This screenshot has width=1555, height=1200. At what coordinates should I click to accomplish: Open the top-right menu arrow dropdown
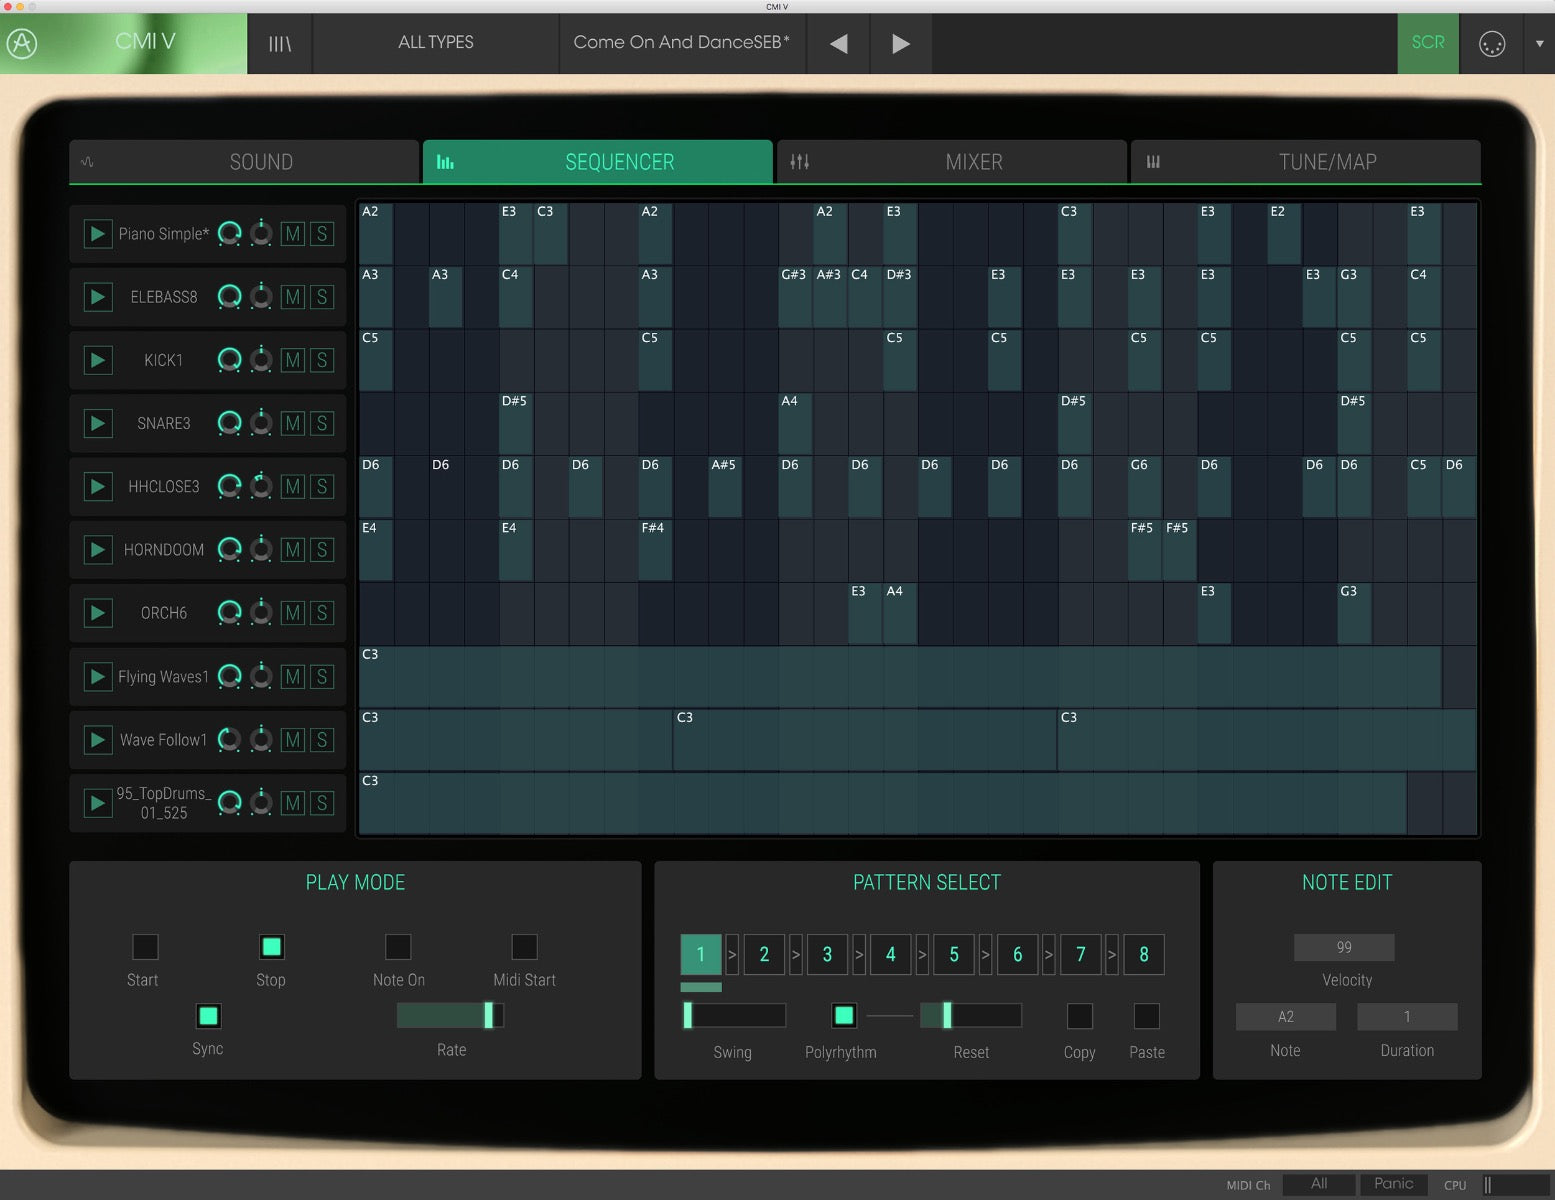click(x=1539, y=43)
